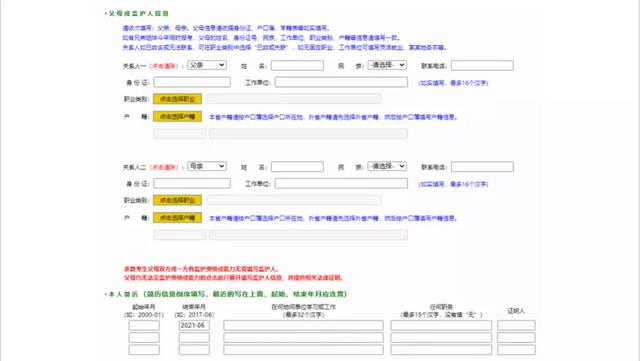640x361 pixels.
Task: Click 点击选择户籍 button for 关系人一
Action: (178, 116)
